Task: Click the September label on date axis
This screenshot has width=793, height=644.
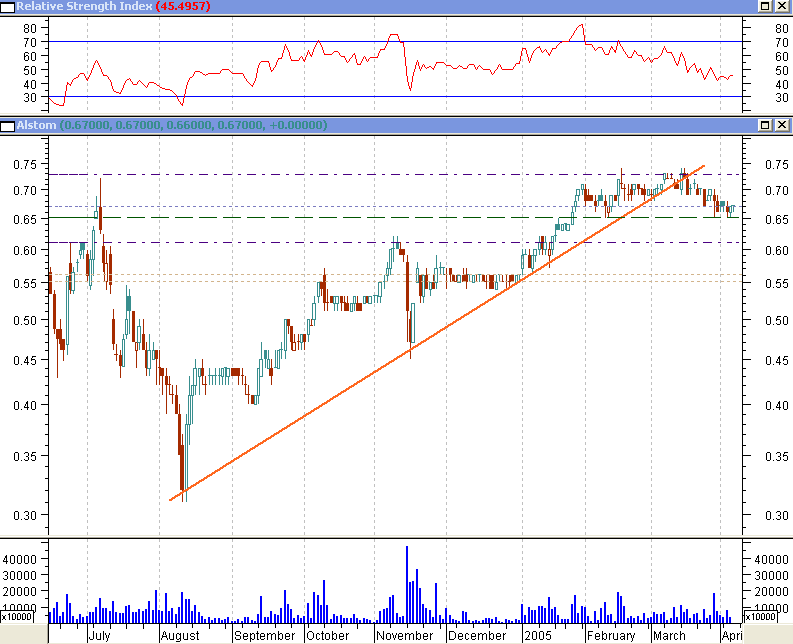Action: 265,635
